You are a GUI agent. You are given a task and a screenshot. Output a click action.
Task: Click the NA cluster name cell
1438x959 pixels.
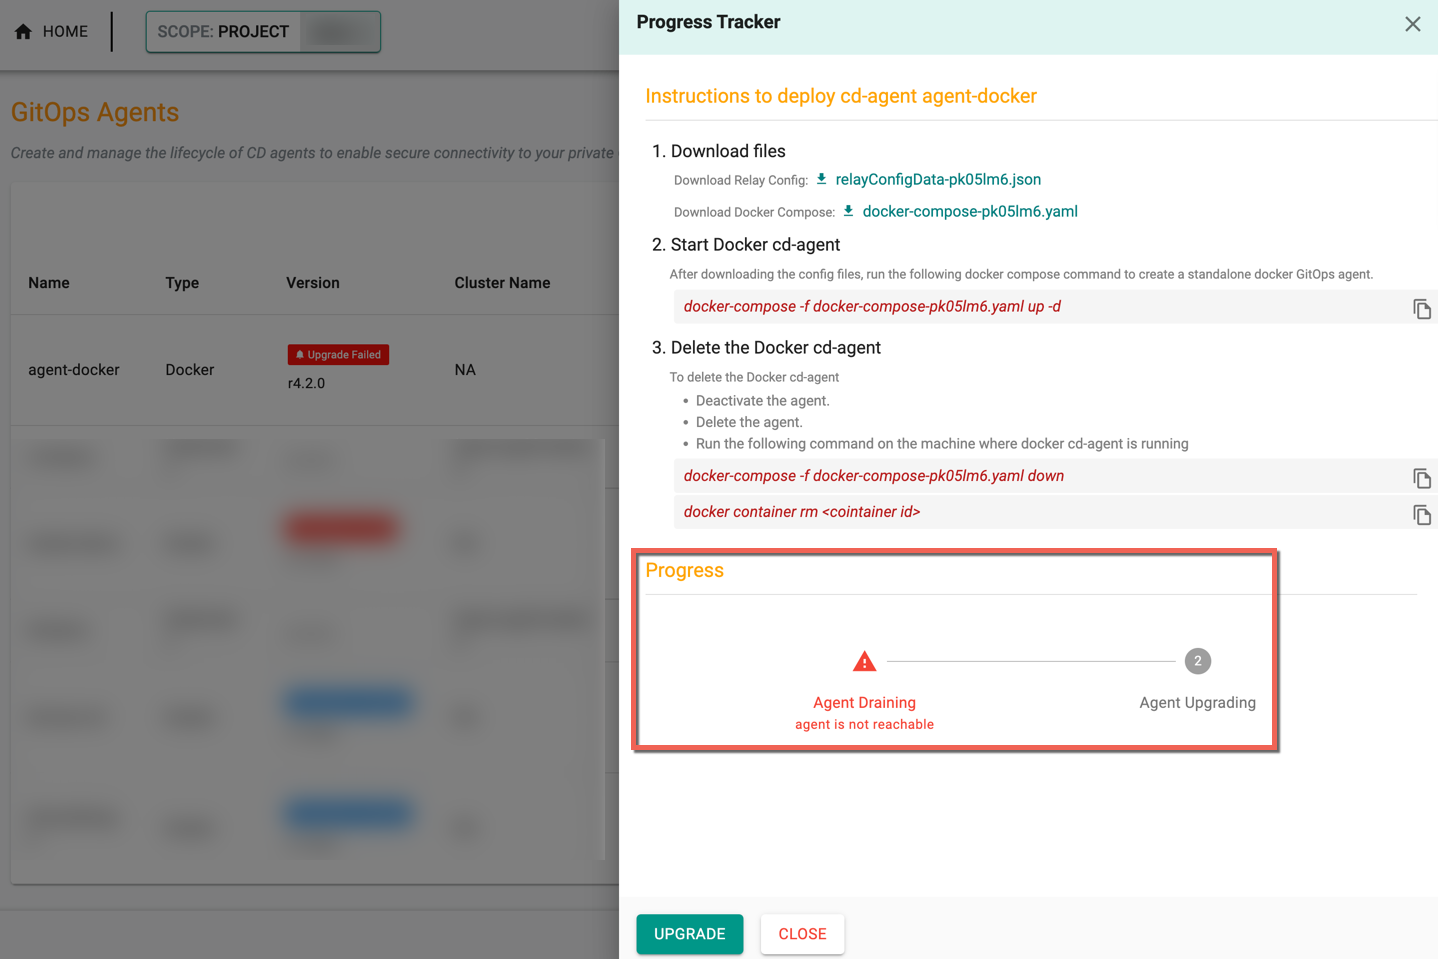pos(465,370)
